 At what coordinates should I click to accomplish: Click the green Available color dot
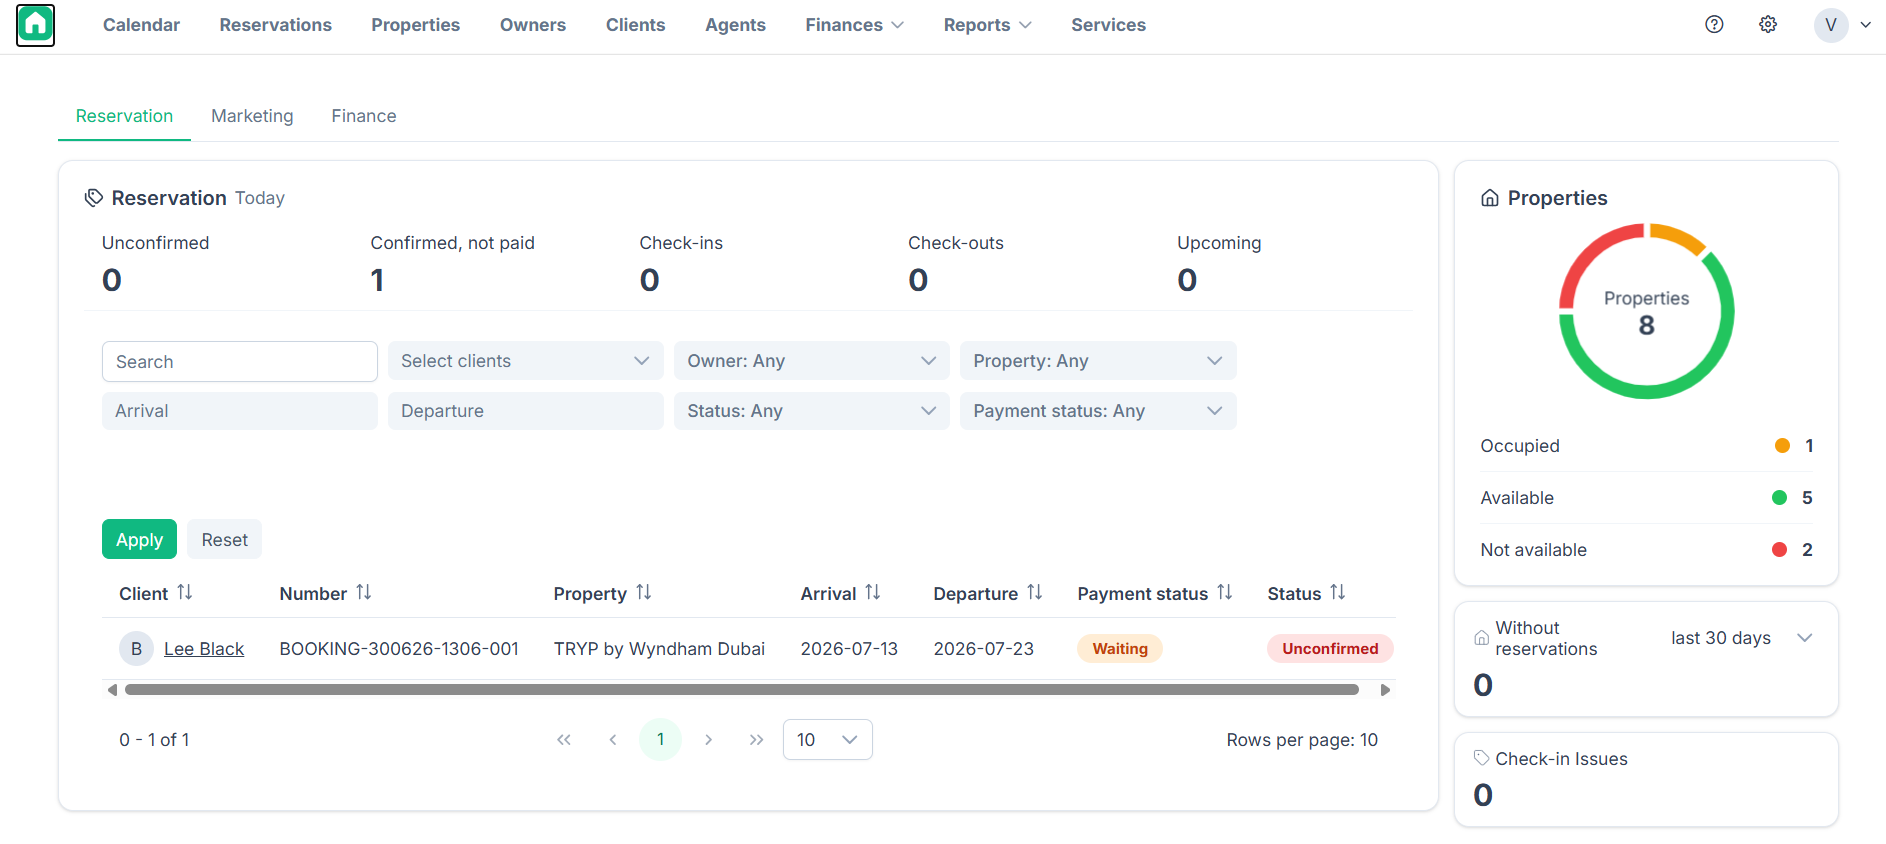[x=1780, y=498]
